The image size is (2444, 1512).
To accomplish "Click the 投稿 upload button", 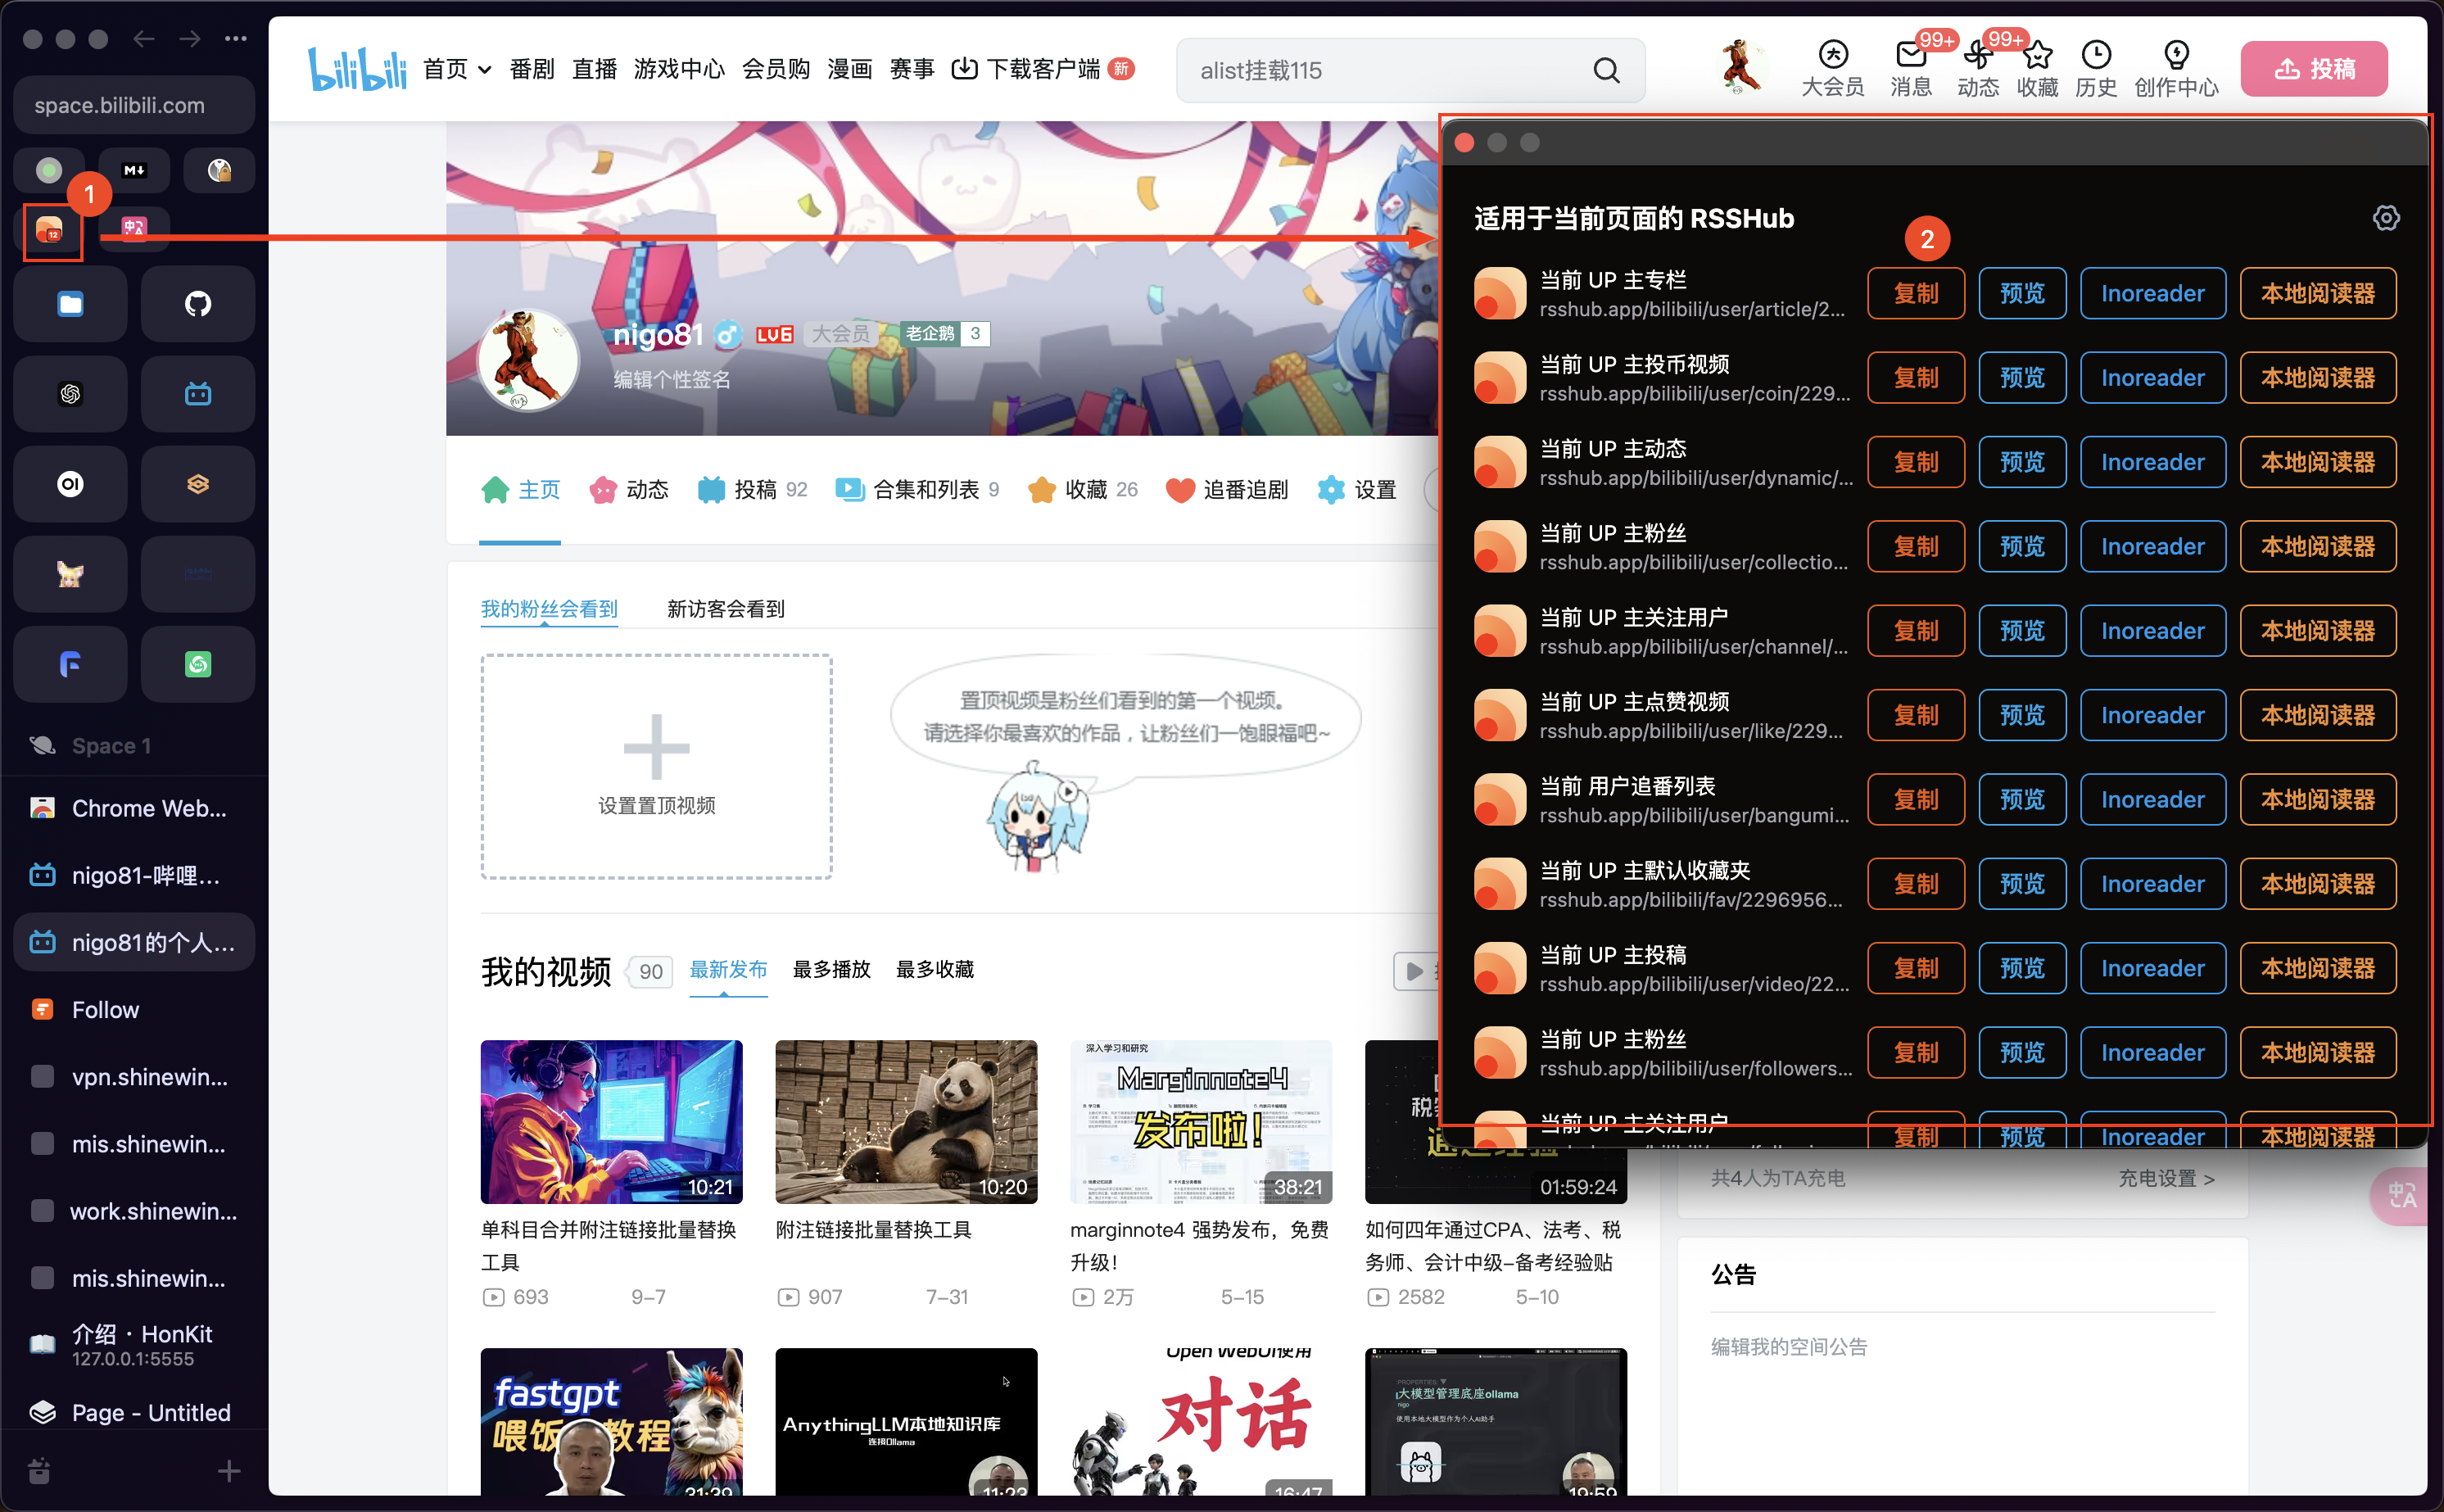I will (2313, 69).
